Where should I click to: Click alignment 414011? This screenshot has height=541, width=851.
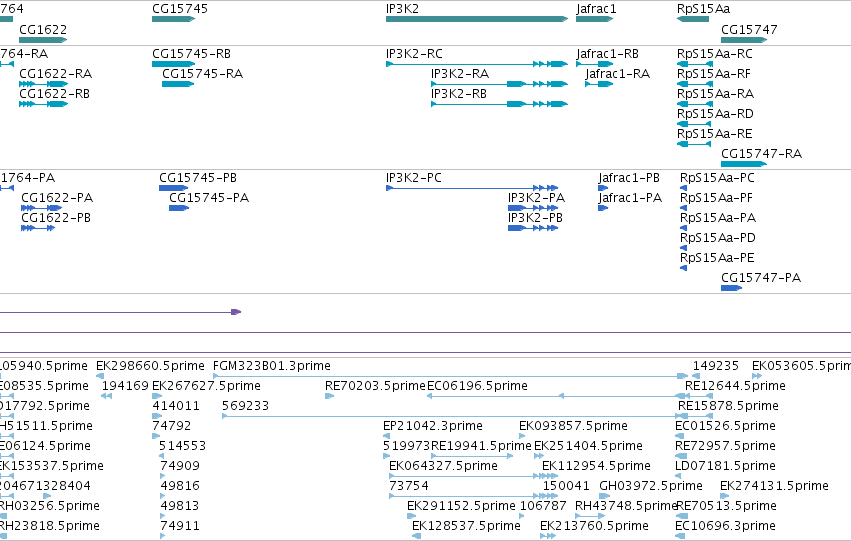(x=176, y=406)
